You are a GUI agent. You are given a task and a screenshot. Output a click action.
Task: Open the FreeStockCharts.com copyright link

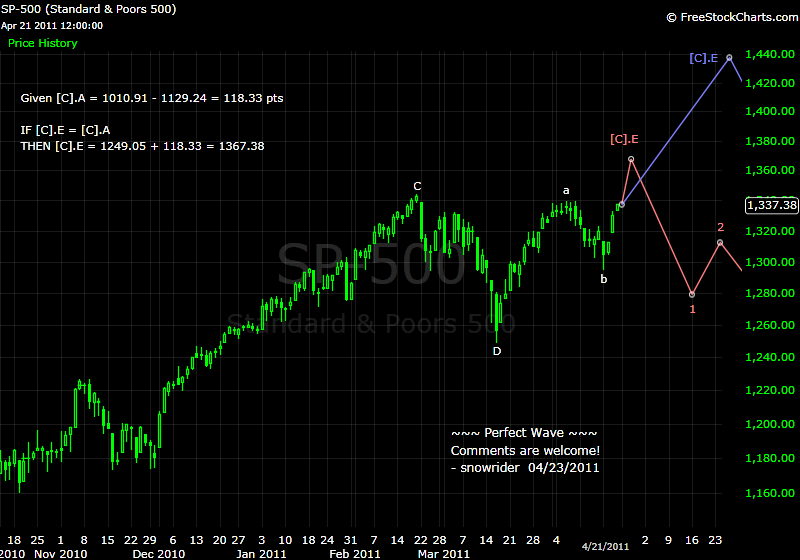pyautogui.click(x=733, y=17)
